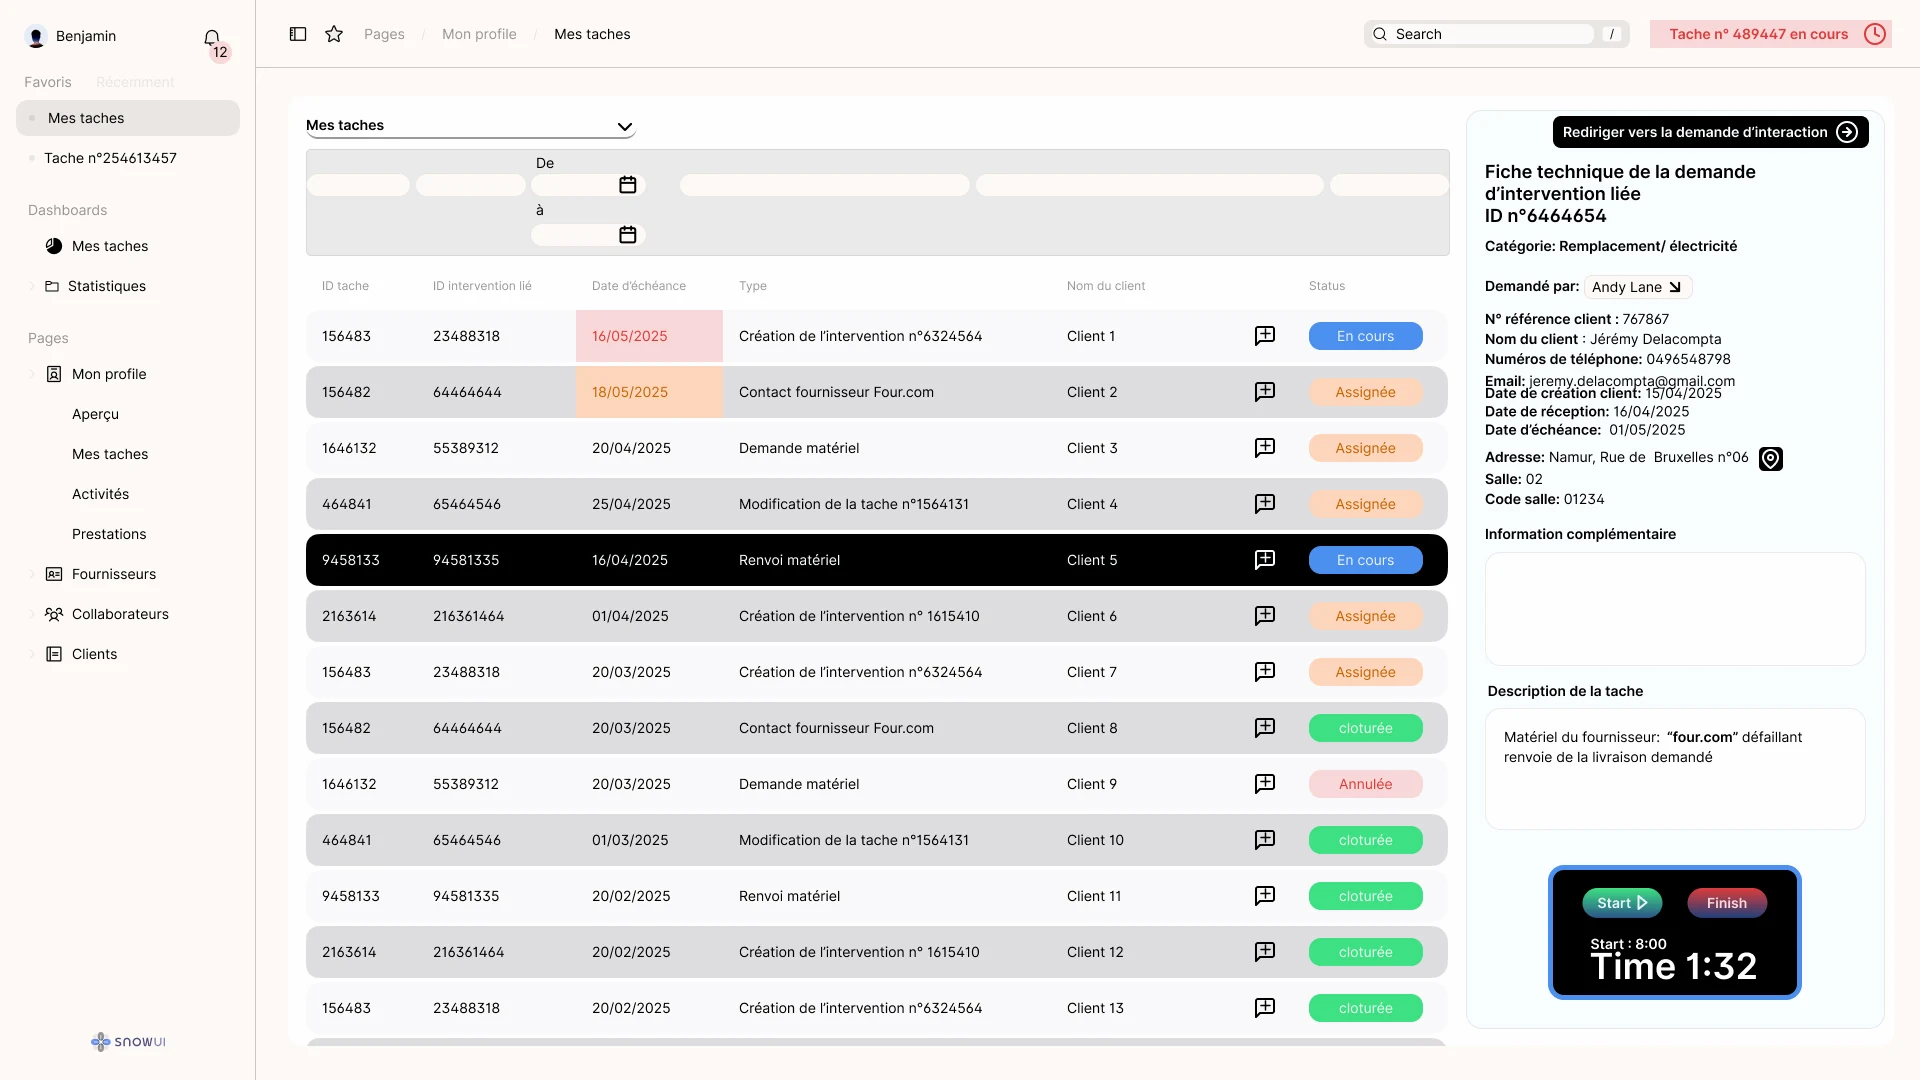Open the 'De' date calendar picker
This screenshot has height=1080, width=1920.
click(x=628, y=185)
